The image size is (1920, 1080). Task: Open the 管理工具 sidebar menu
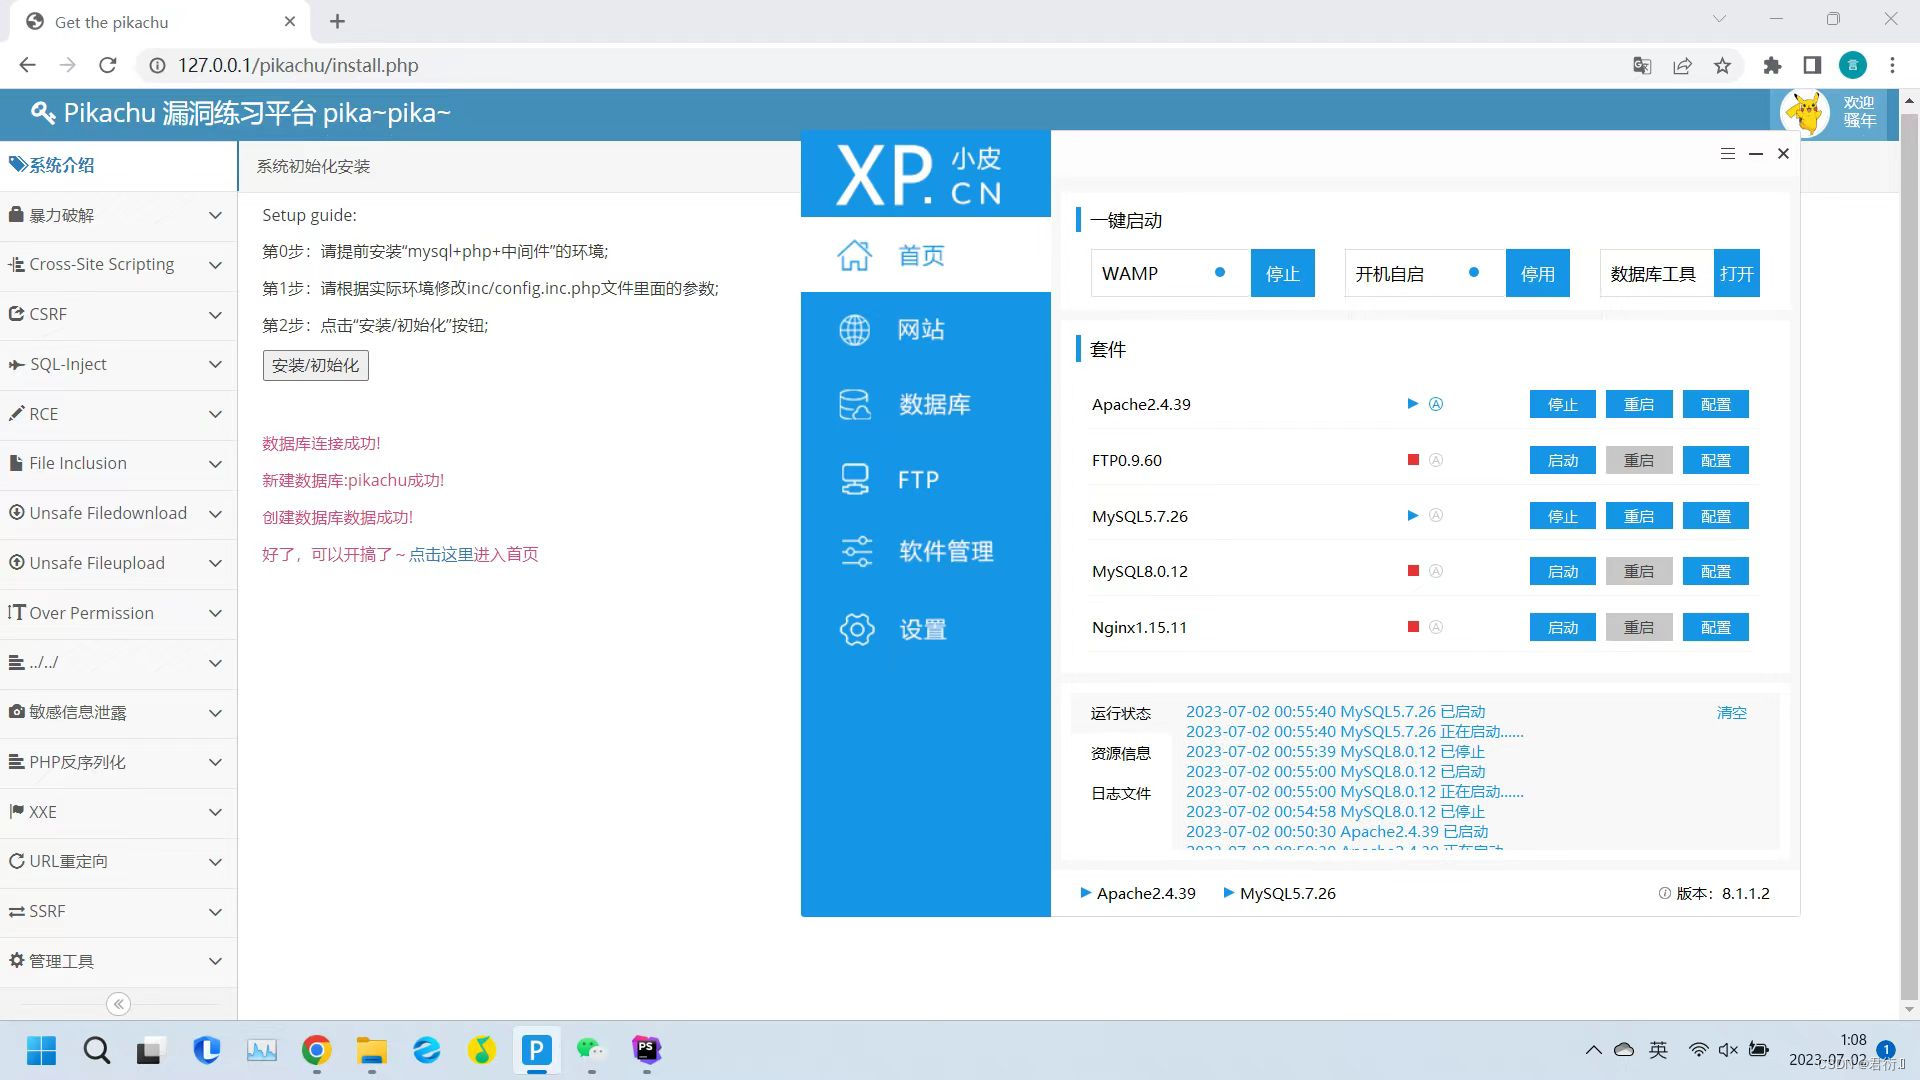point(118,961)
